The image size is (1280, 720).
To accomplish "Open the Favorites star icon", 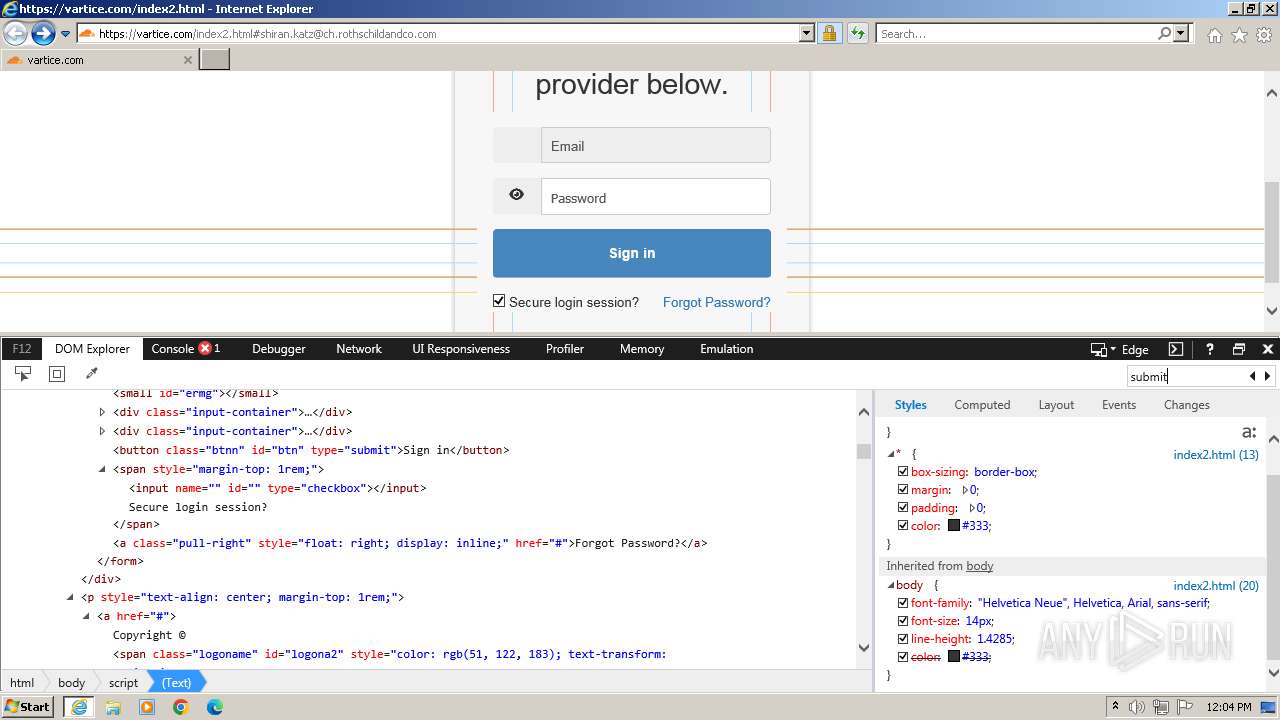I will click(1239, 35).
